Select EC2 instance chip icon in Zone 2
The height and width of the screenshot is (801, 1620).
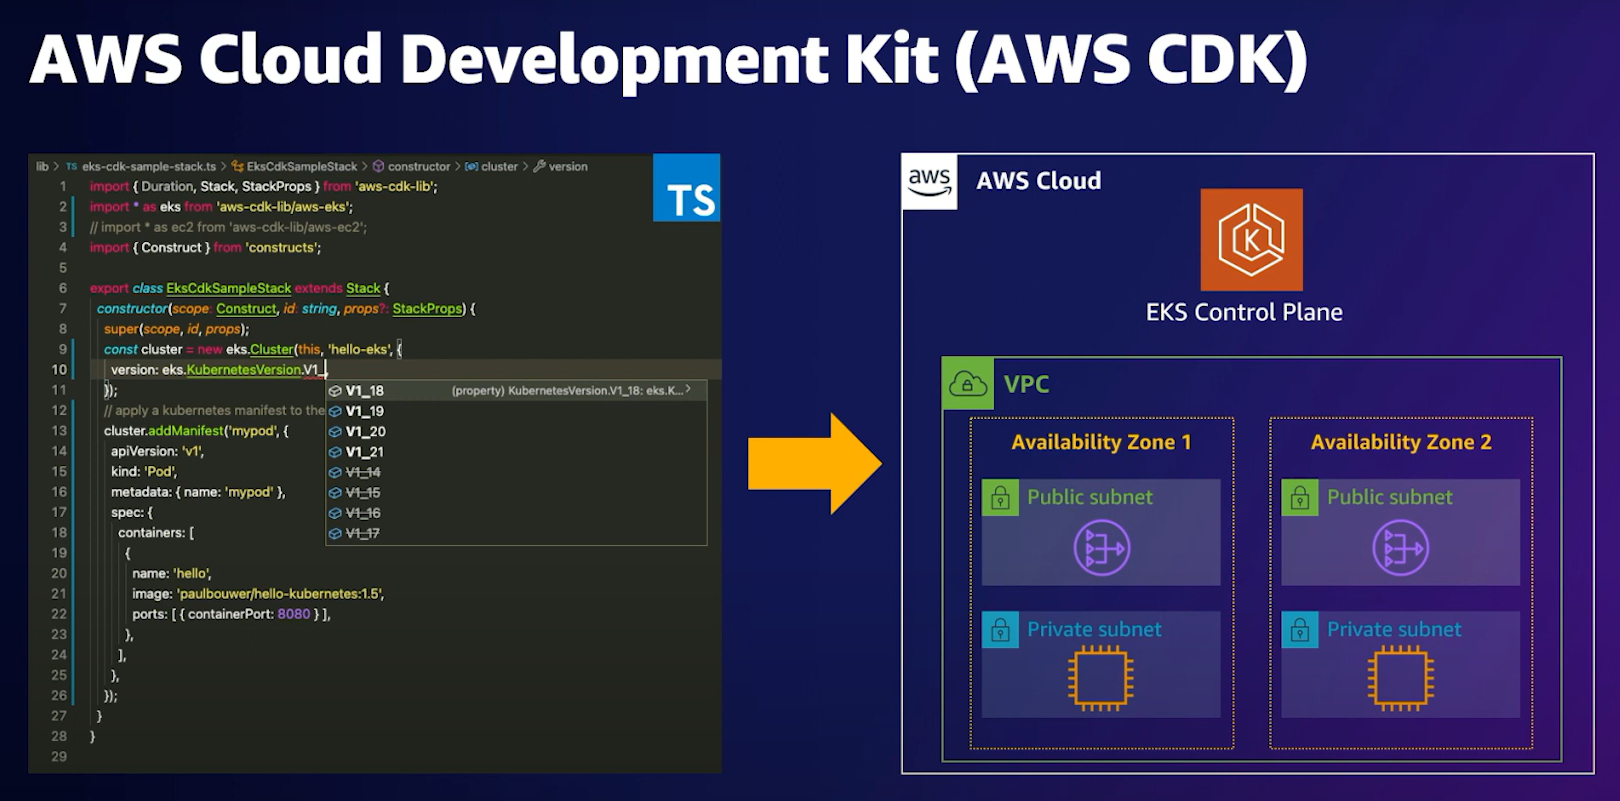click(1400, 680)
